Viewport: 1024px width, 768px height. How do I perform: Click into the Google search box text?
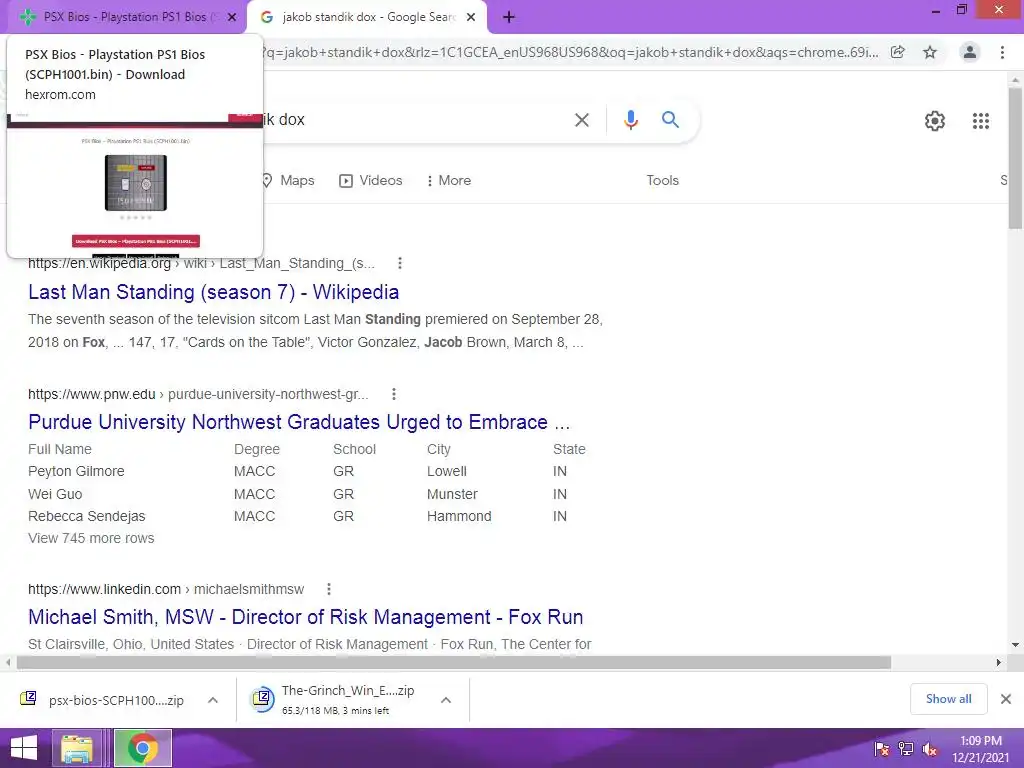point(284,120)
